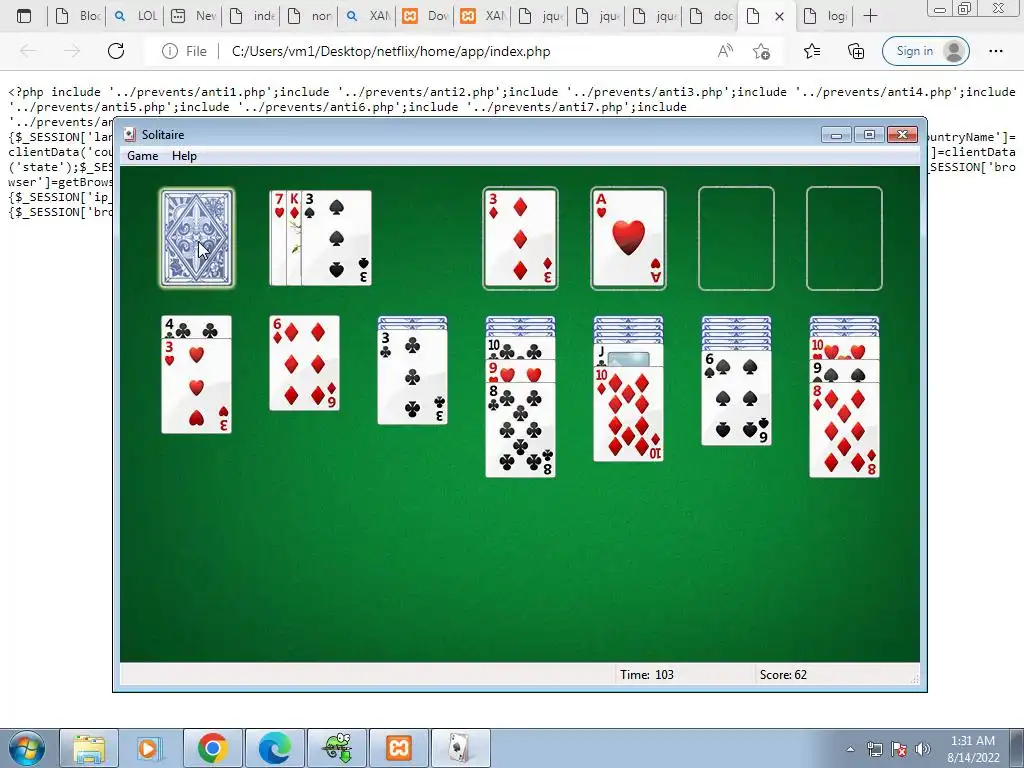Select the jack card above 10 of diamonds
The height and width of the screenshot is (768, 1024).
[x=628, y=355]
